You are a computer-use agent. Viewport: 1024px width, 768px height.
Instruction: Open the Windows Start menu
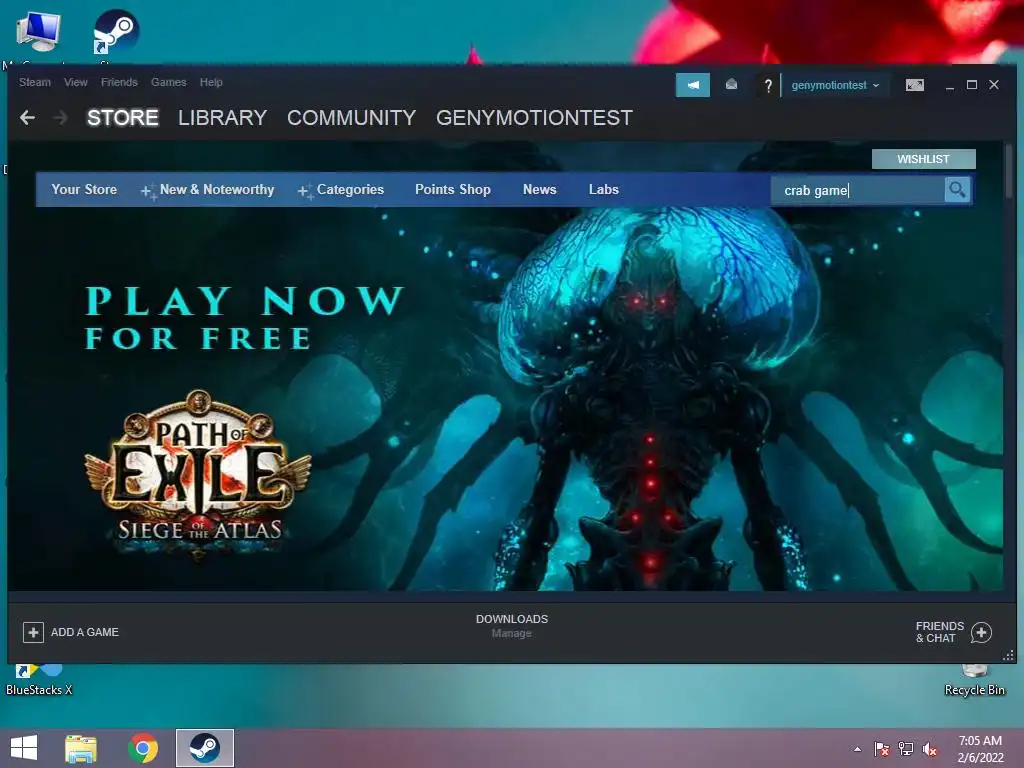(24, 748)
